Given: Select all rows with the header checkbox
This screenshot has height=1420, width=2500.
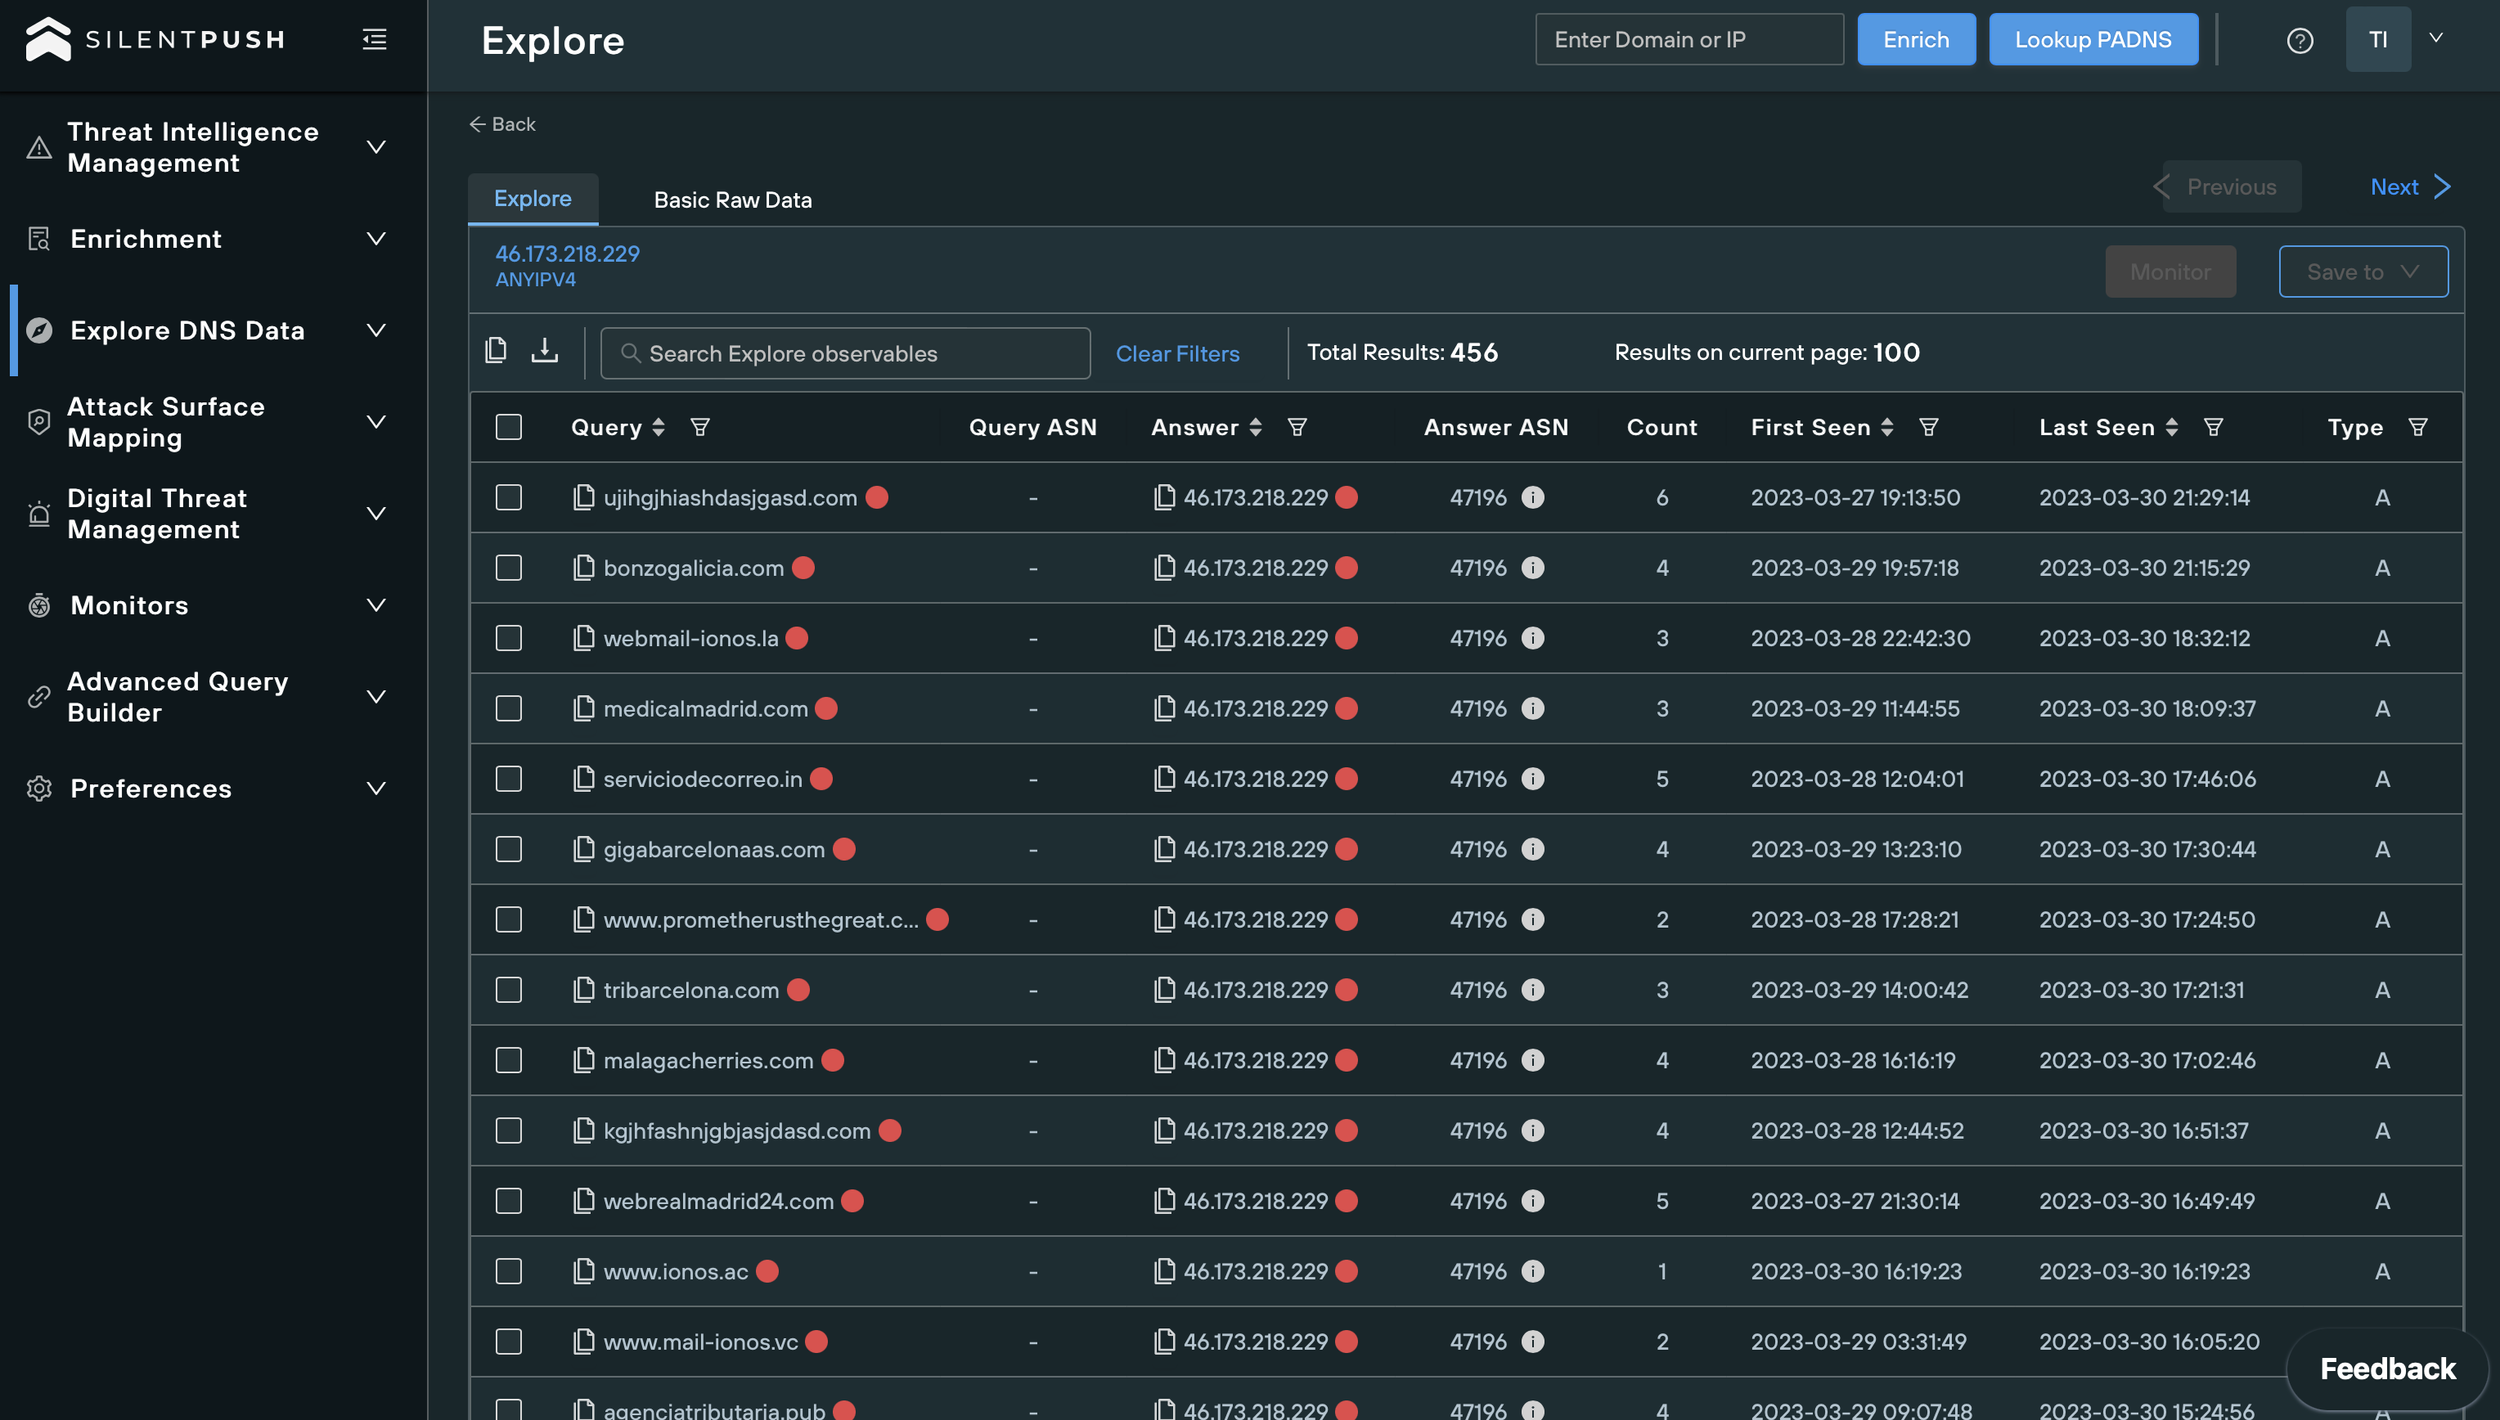Looking at the screenshot, I should pyautogui.click(x=508, y=427).
